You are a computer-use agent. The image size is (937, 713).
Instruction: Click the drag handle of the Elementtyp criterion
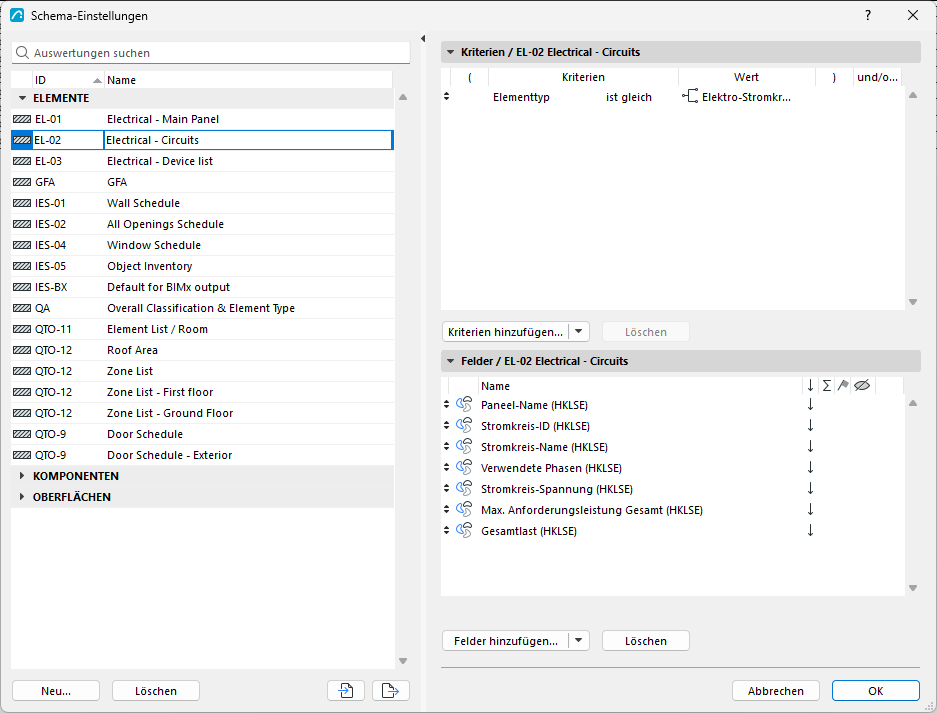pyautogui.click(x=446, y=96)
